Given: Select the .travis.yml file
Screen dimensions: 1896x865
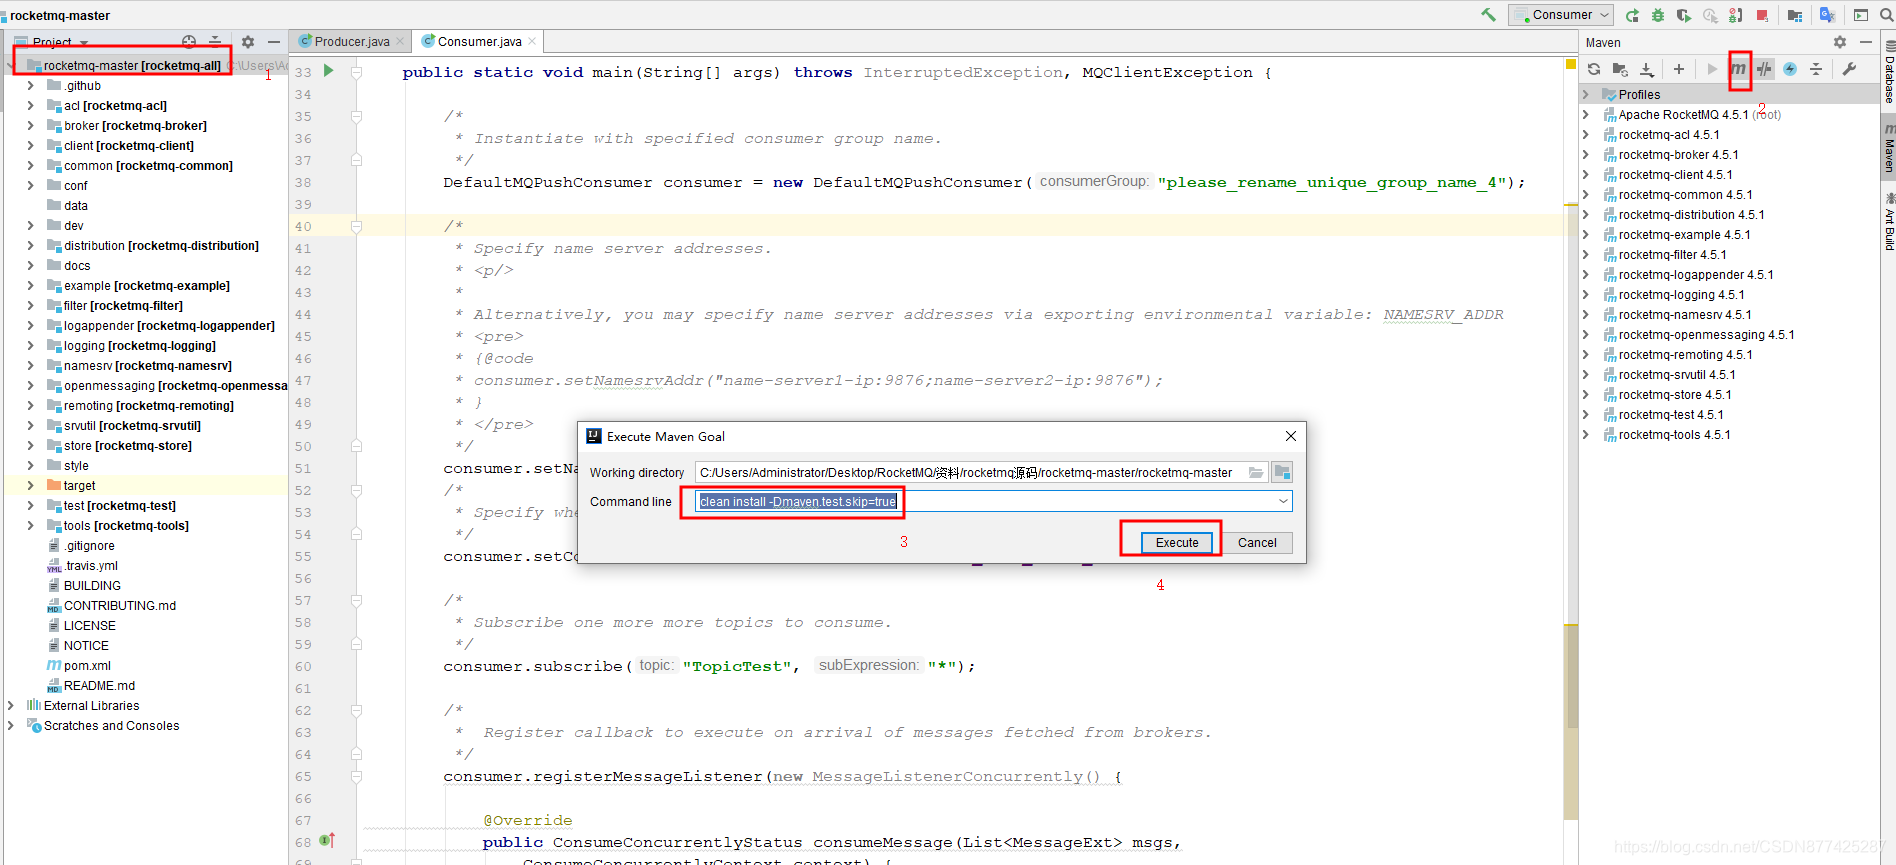Looking at the screenshot, I should tap(83, 565).
